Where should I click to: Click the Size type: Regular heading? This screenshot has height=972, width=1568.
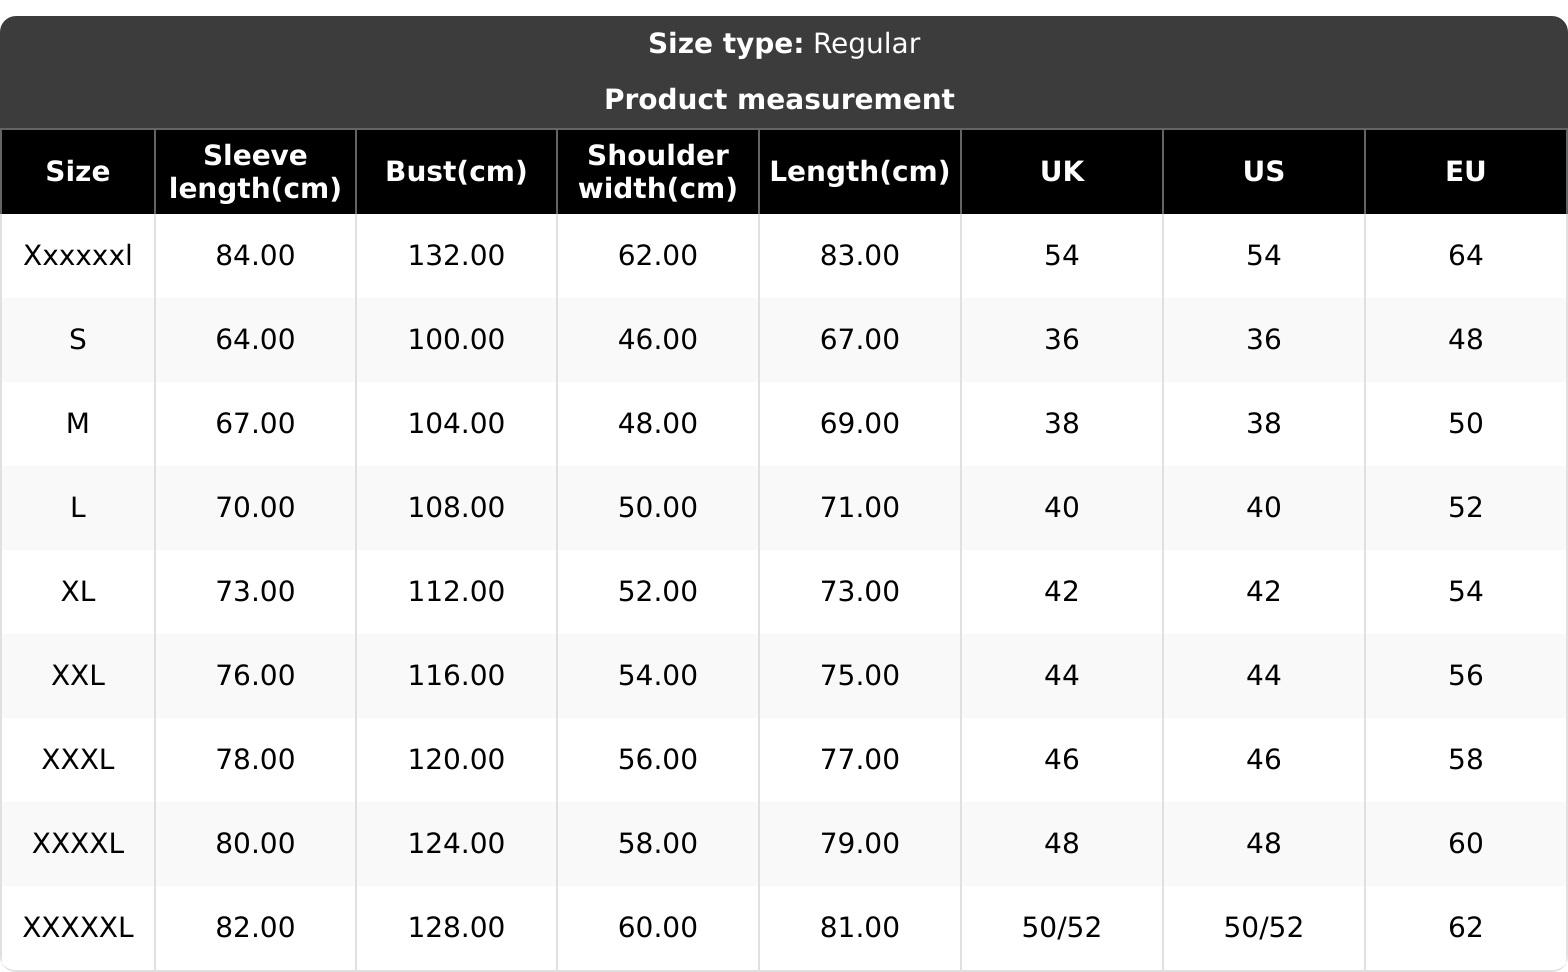783,44
